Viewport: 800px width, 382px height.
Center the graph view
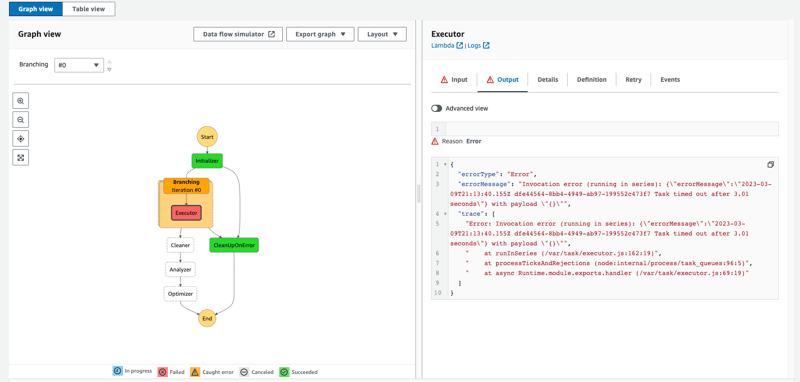tap(21, 139)
